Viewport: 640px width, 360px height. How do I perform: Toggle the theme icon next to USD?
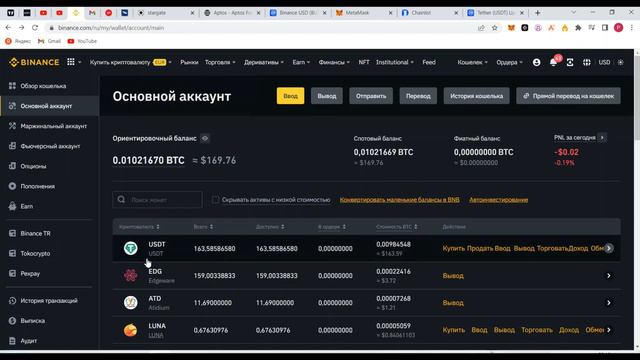(x=620, y=62)
